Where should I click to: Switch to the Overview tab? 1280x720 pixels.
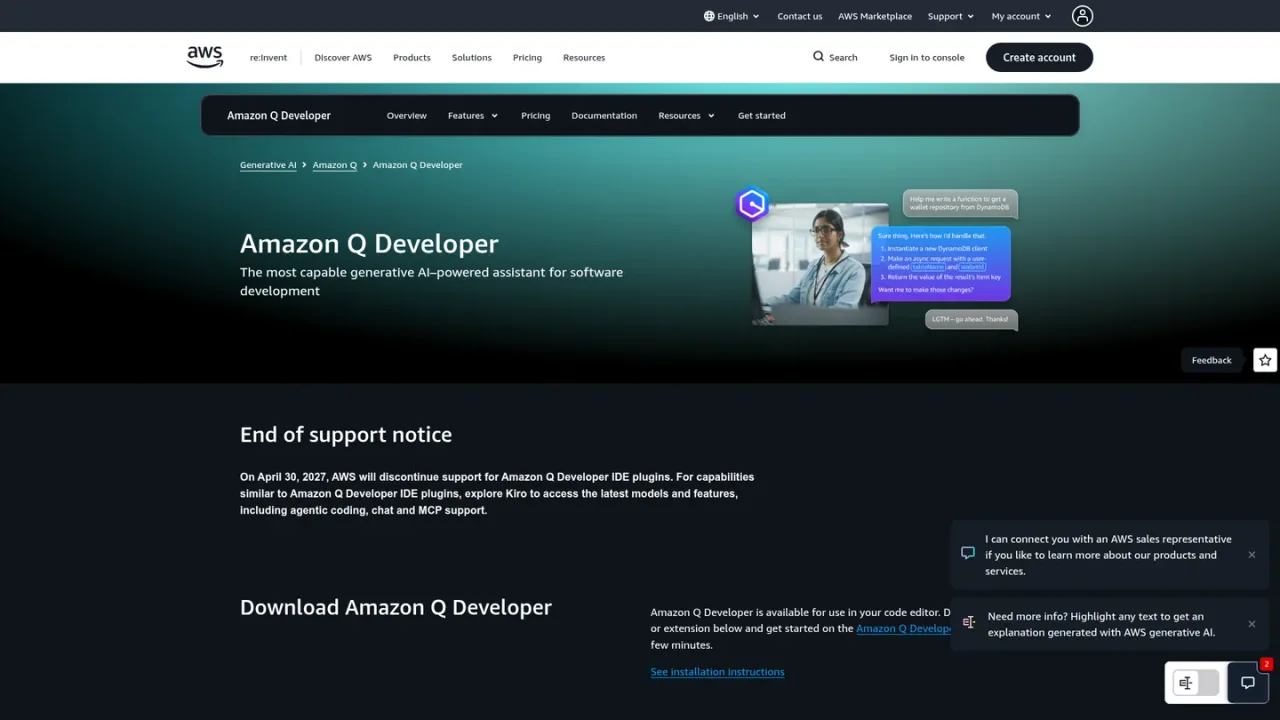[407, 115]
